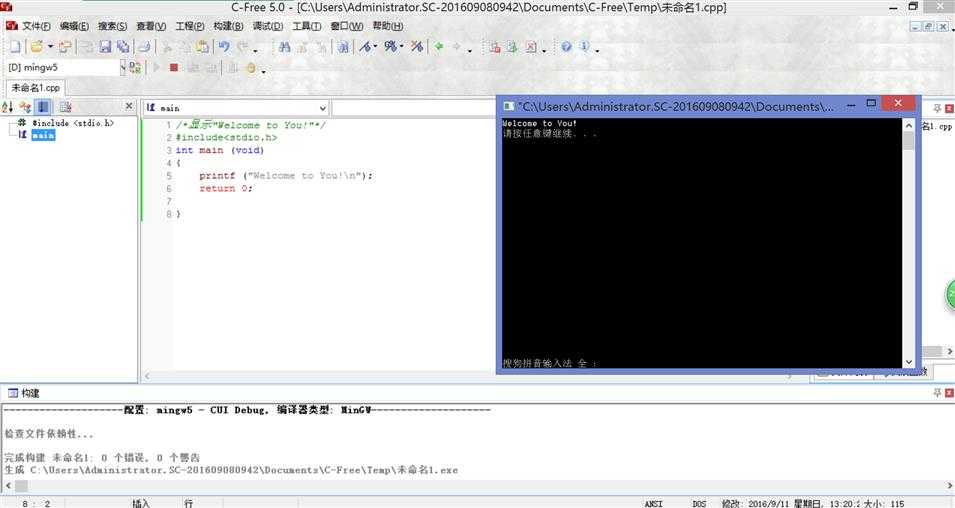Open the 工具(T) menu
The height and width of the screenshot is (508, 955).
[x=306, y=26]
